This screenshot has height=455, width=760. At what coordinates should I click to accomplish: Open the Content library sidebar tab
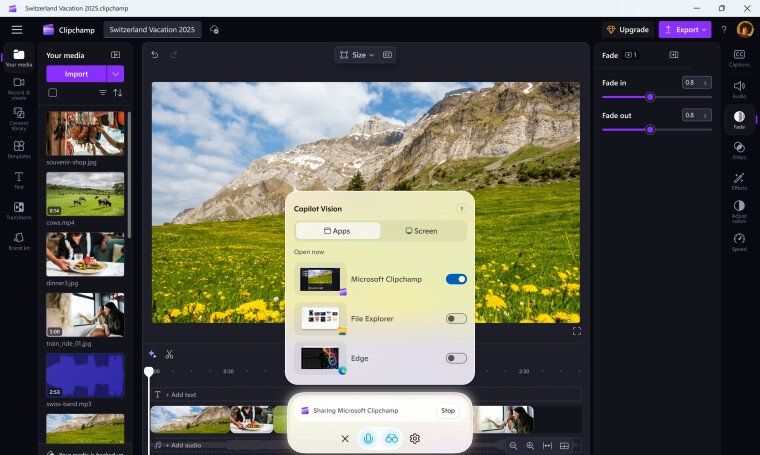(x=18, y=119)
